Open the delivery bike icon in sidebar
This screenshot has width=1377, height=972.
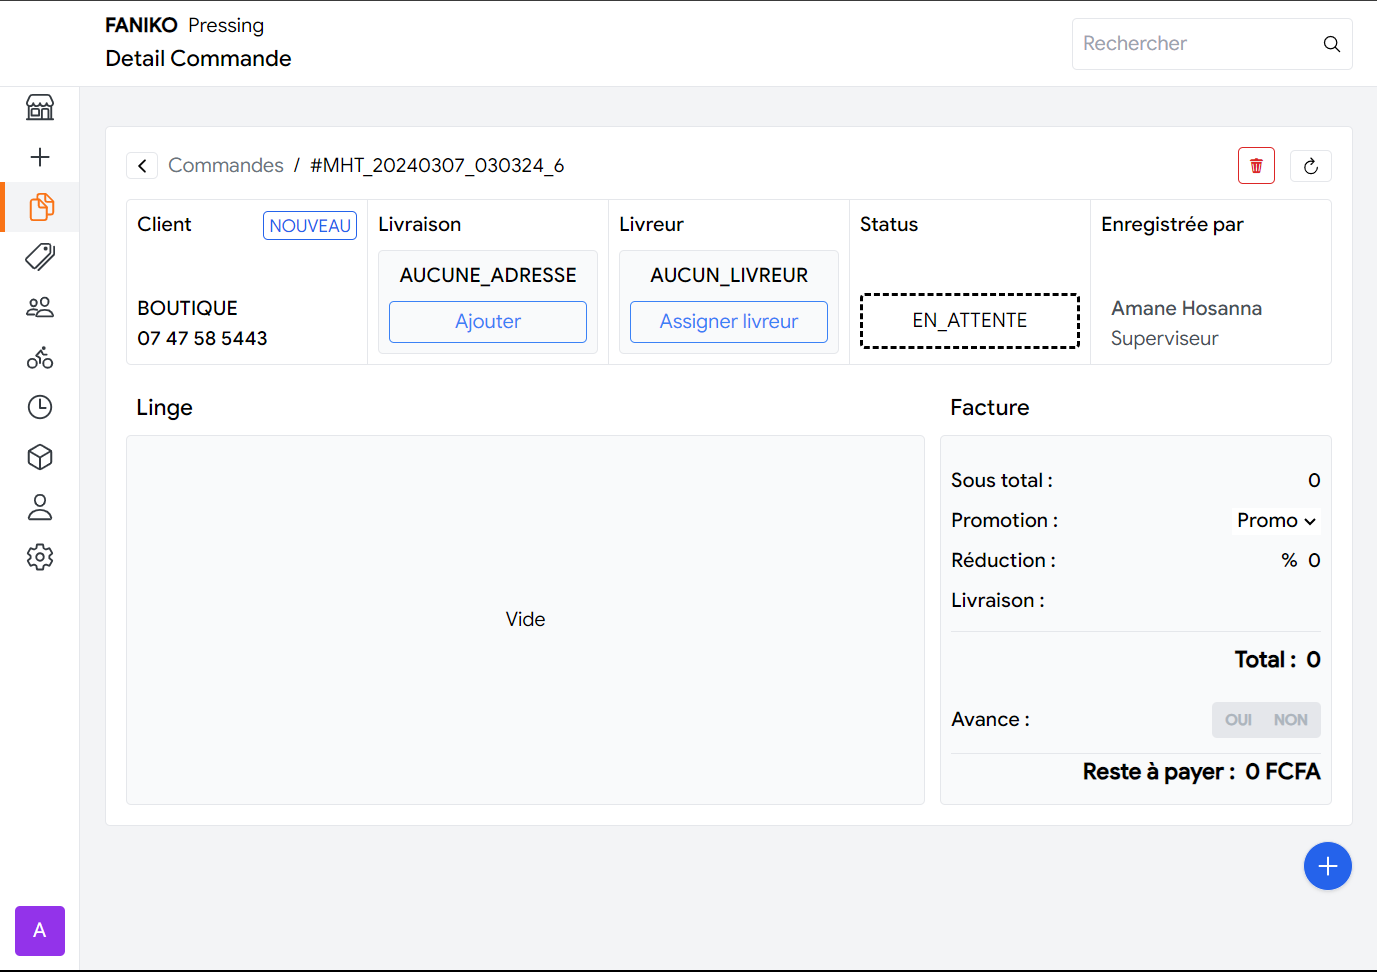[x=40, y=357]
